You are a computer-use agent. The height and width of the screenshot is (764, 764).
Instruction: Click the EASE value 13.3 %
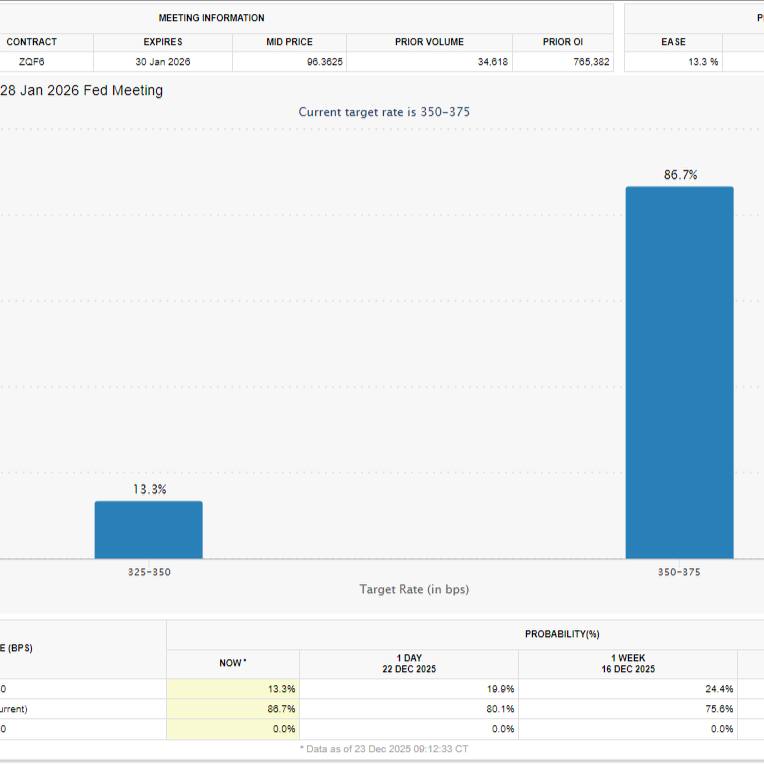click(x=703, y=62)
